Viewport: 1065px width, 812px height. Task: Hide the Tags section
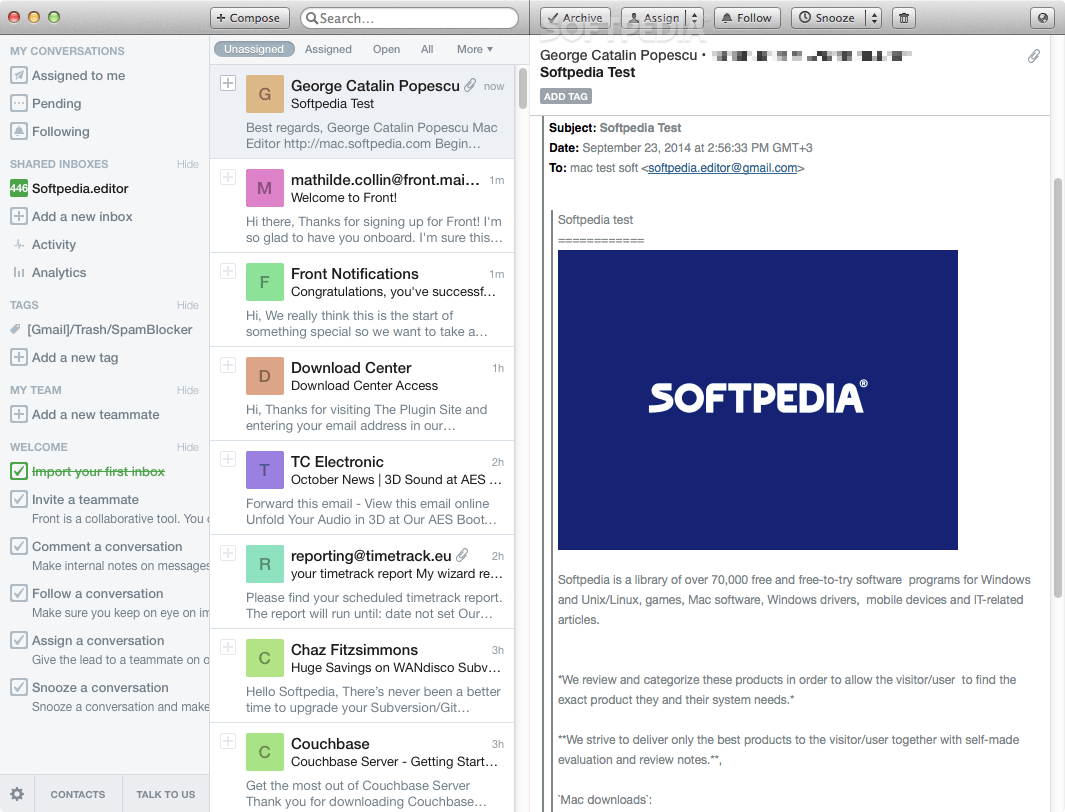click(187, 305)
